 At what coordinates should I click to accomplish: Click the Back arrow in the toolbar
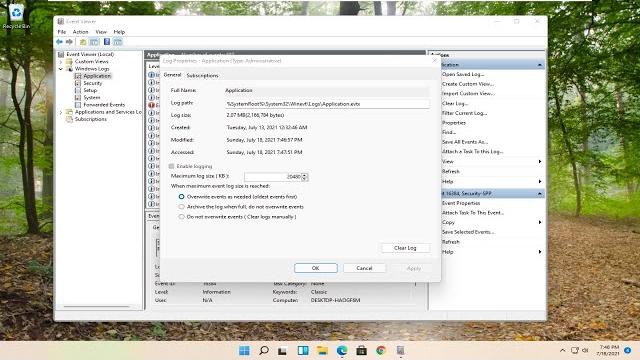[x=60, y=42]
